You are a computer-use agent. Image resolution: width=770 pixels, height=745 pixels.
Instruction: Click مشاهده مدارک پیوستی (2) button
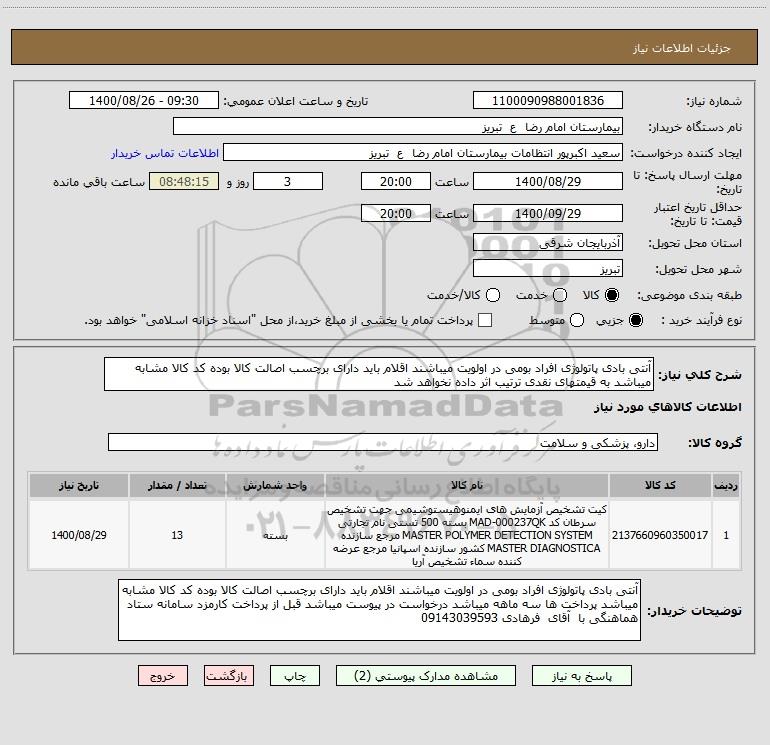pyautogui.click(x=426, y=676)
